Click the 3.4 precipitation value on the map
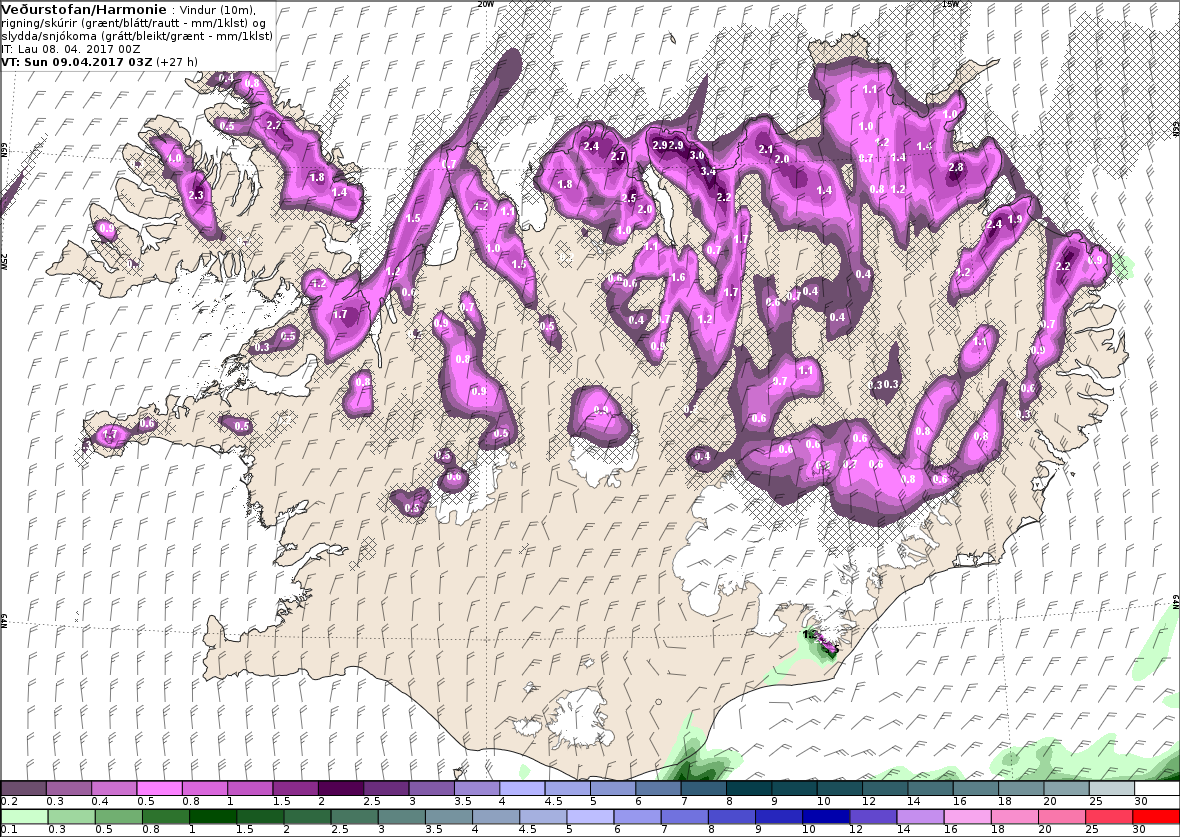 coord(708,172)
